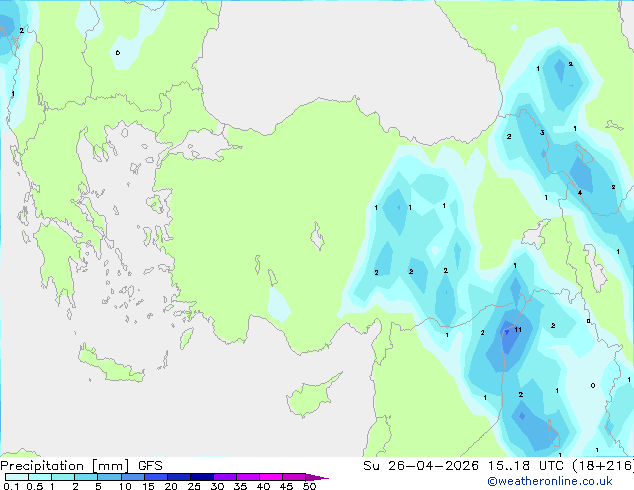This screenshot has height=490, width=634.
Task: Click the over-50 mm arrow tip of legend
Action: coord(317,477)
